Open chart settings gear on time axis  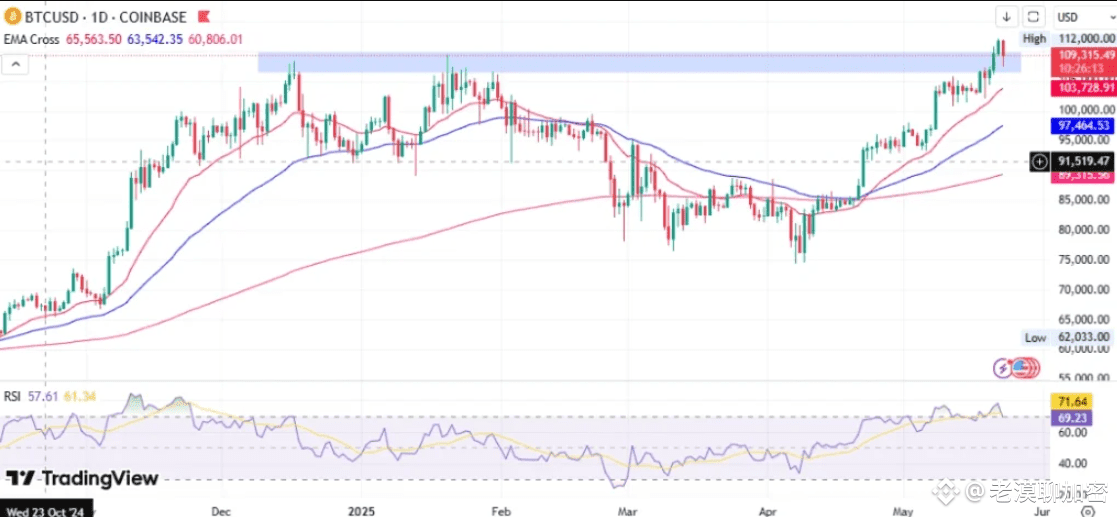pyautogui.click(x=1088, y=511)
